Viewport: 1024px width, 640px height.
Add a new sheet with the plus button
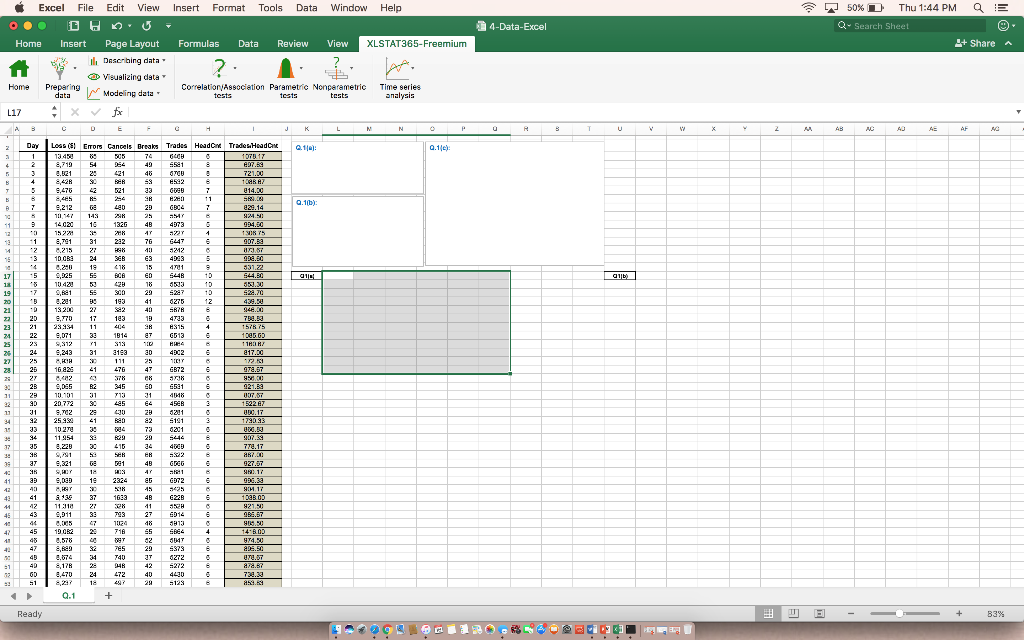pos(107,594)
